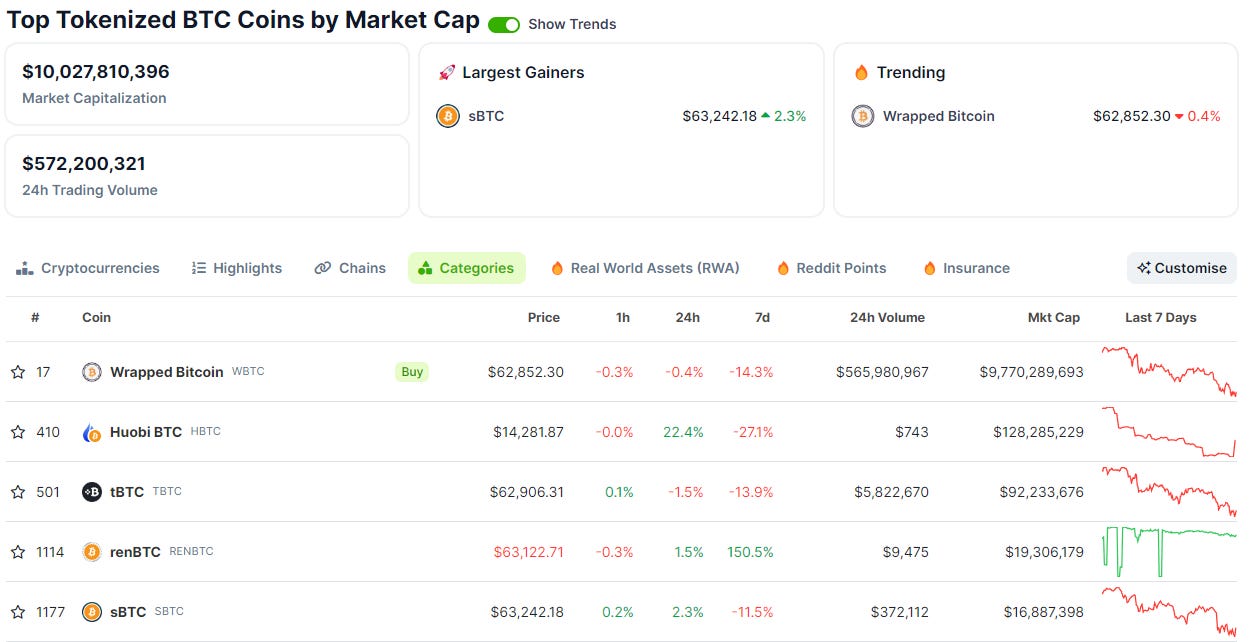Click the sBTC coin icon in Largest Gainers

click(x=448, y=116)
